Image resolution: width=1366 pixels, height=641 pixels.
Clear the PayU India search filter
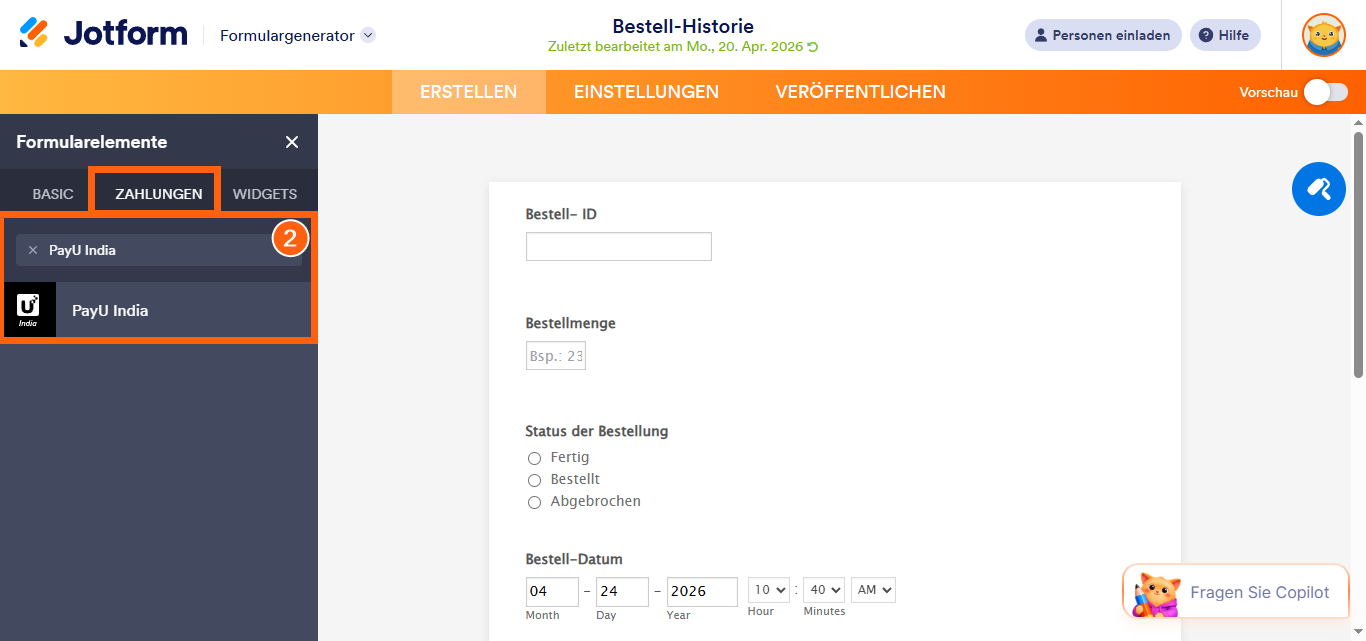pos(33,249)
